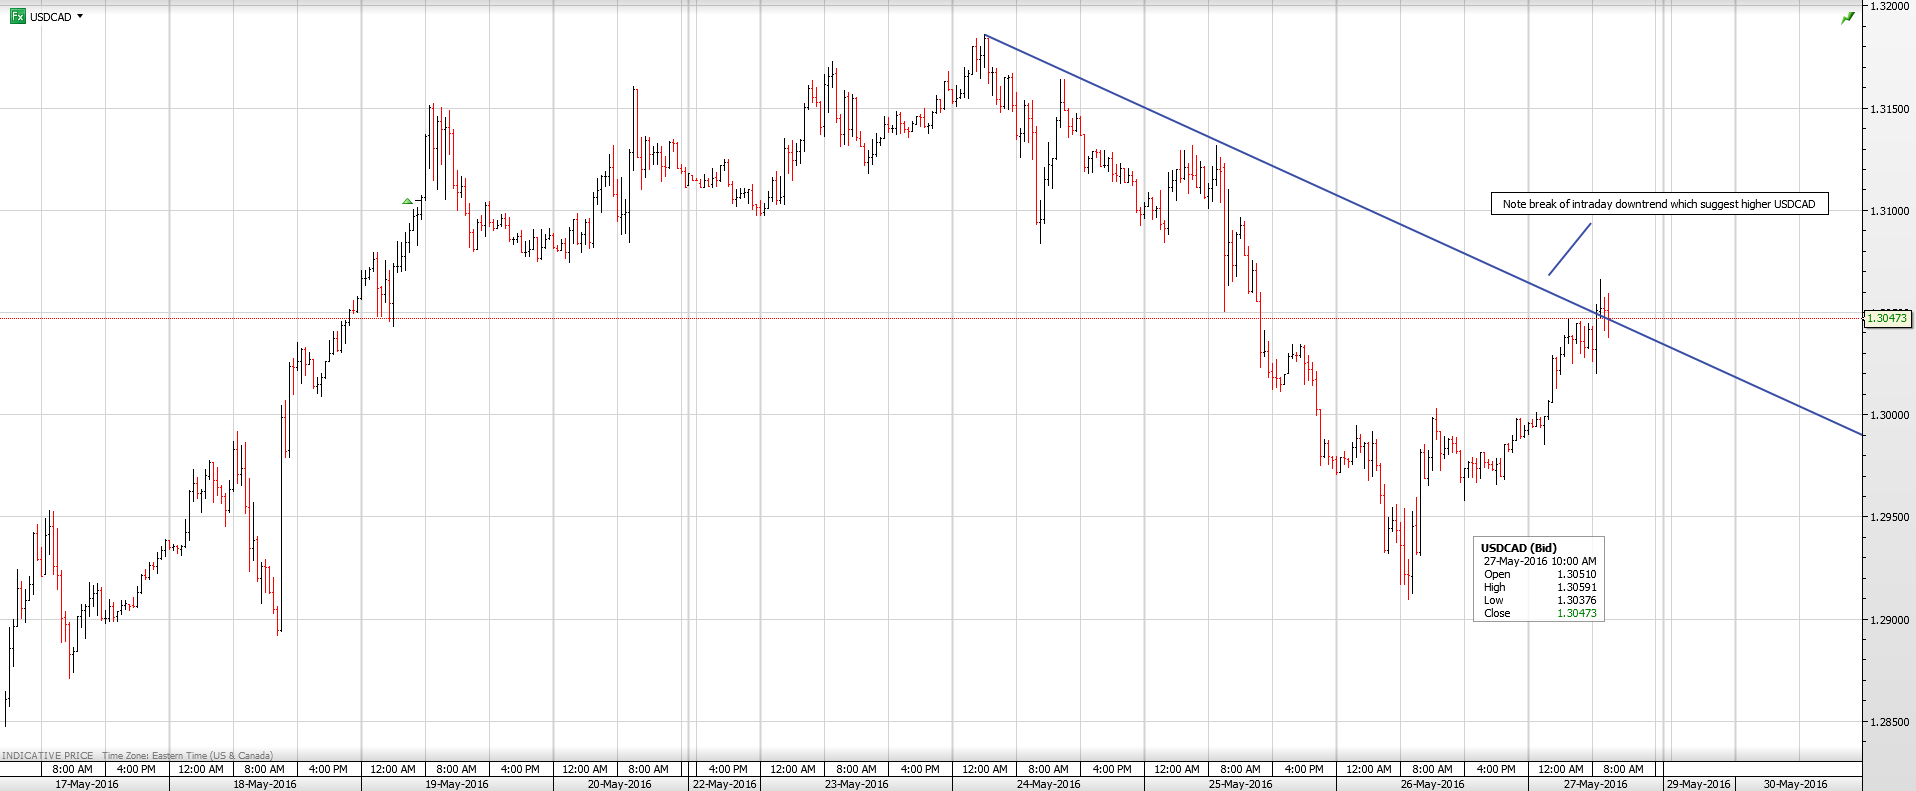Click the 17-May-2016 date on time axis
1916x791 pixels.
tap(86, 784)
